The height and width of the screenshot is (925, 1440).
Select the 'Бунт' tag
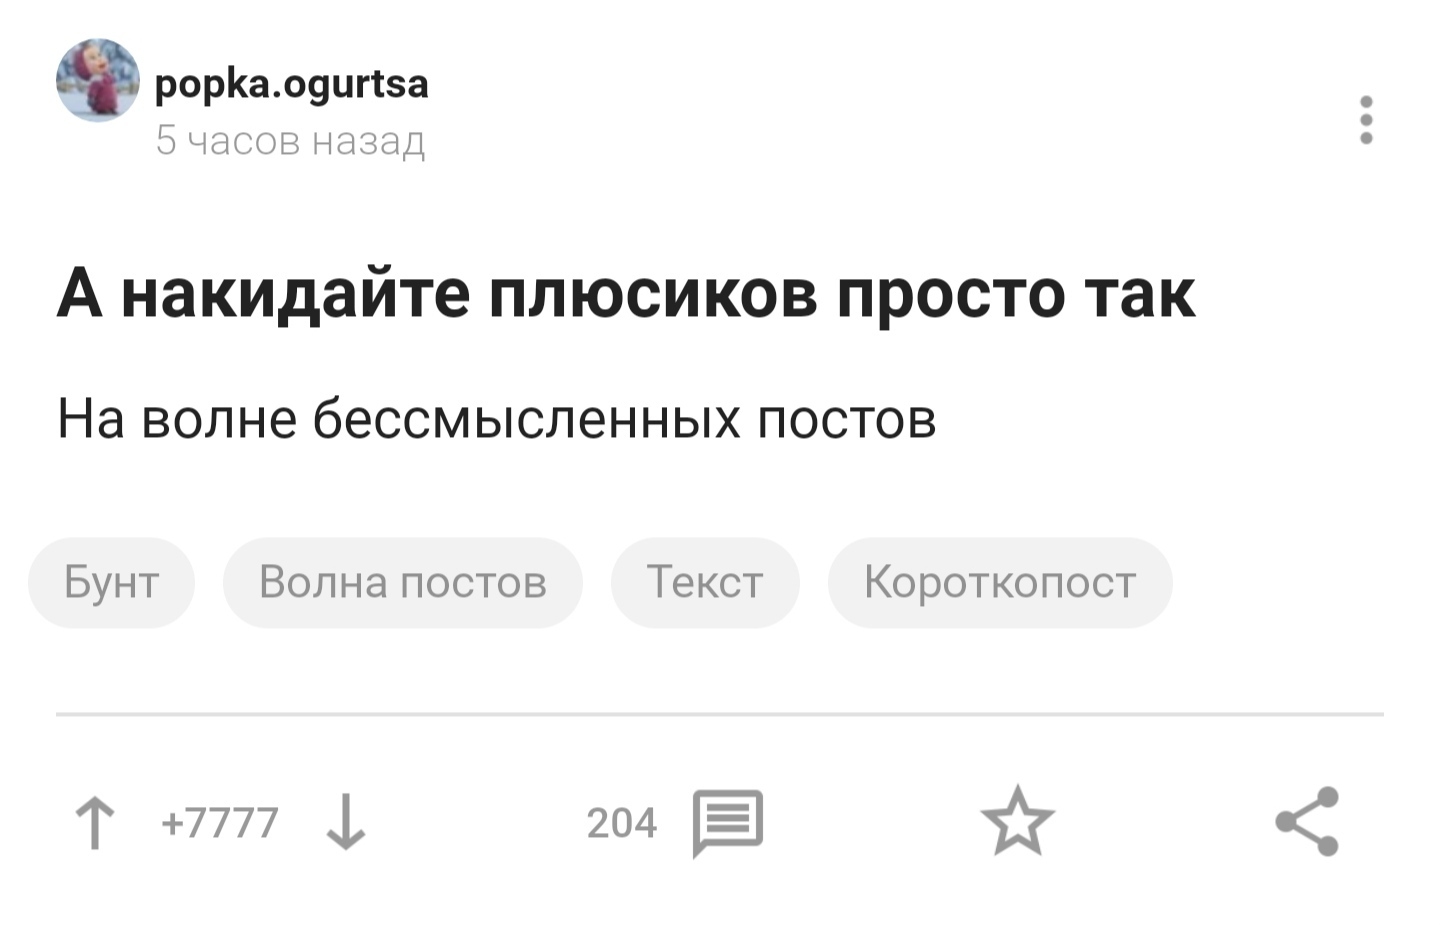[111, 582]
